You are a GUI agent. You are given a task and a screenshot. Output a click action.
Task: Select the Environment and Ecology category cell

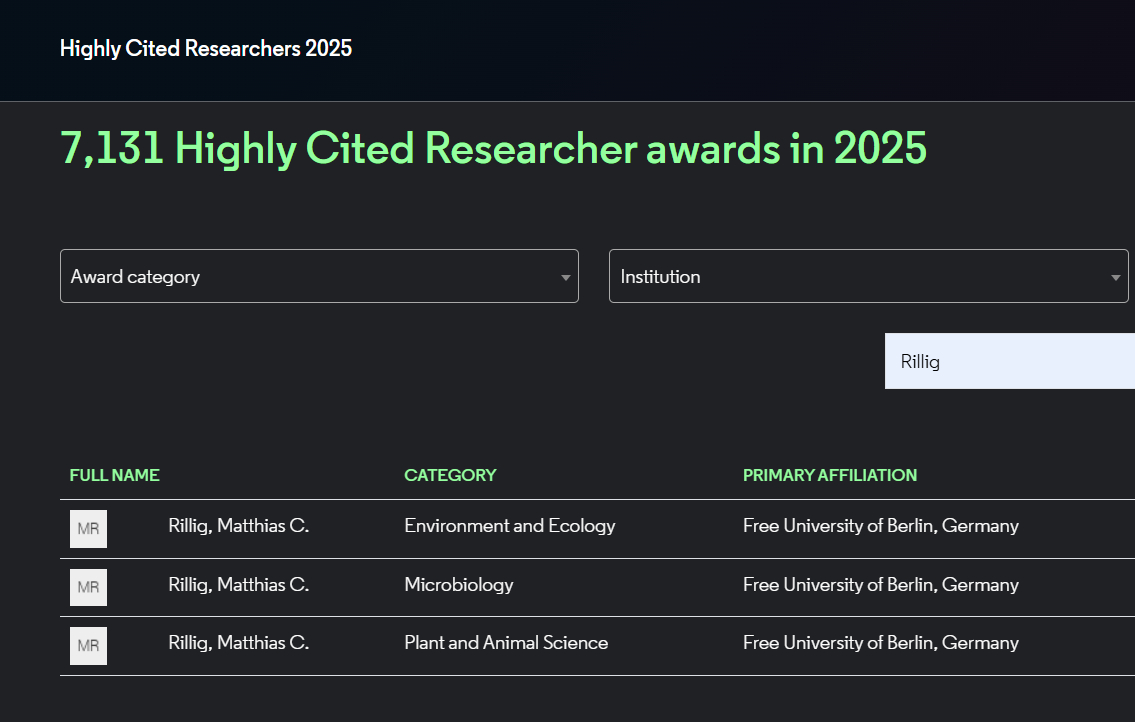pyautogui.click(x=509, y=526)
